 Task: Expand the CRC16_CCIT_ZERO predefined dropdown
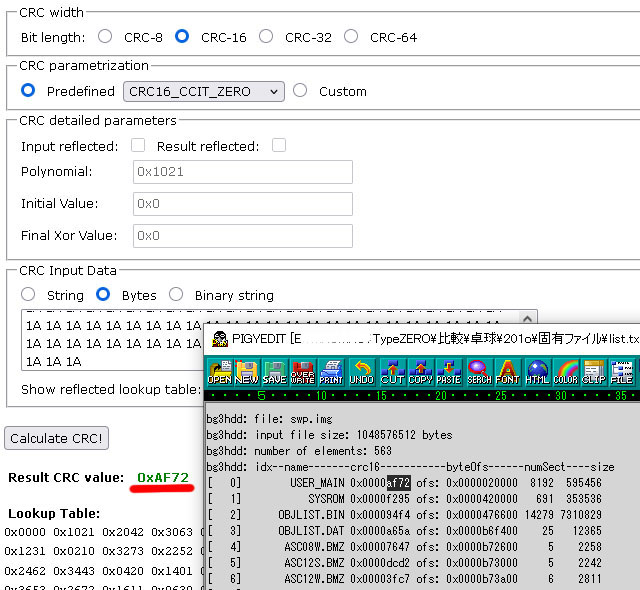204,91
